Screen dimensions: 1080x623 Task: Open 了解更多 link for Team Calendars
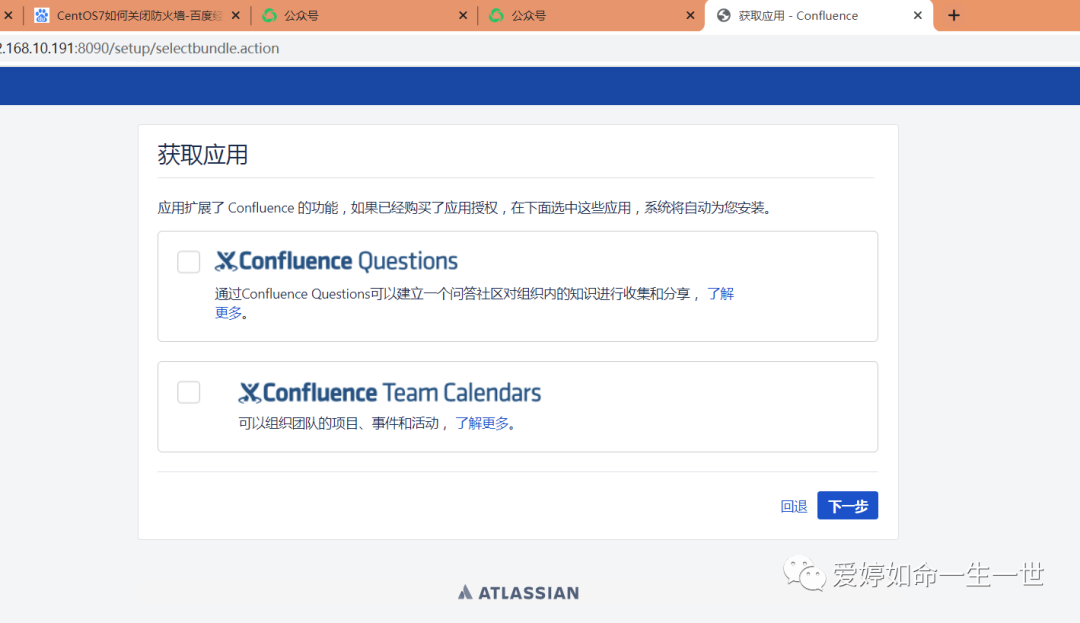(x=481, y=423)
